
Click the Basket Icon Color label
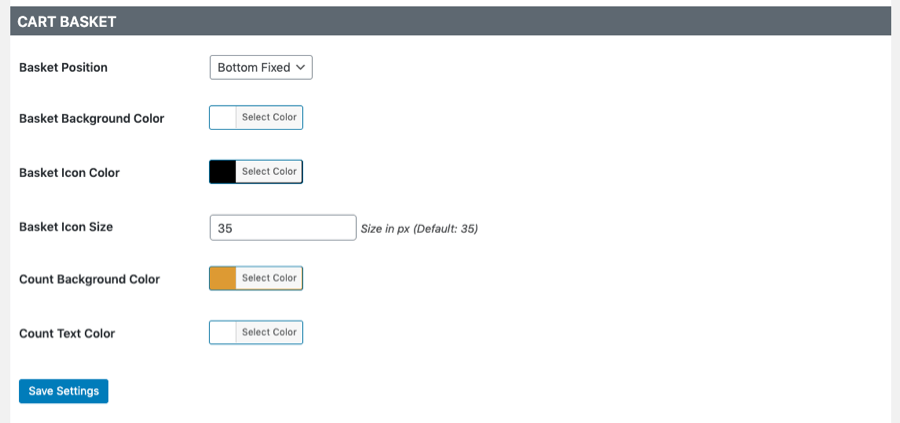point(69,173)
